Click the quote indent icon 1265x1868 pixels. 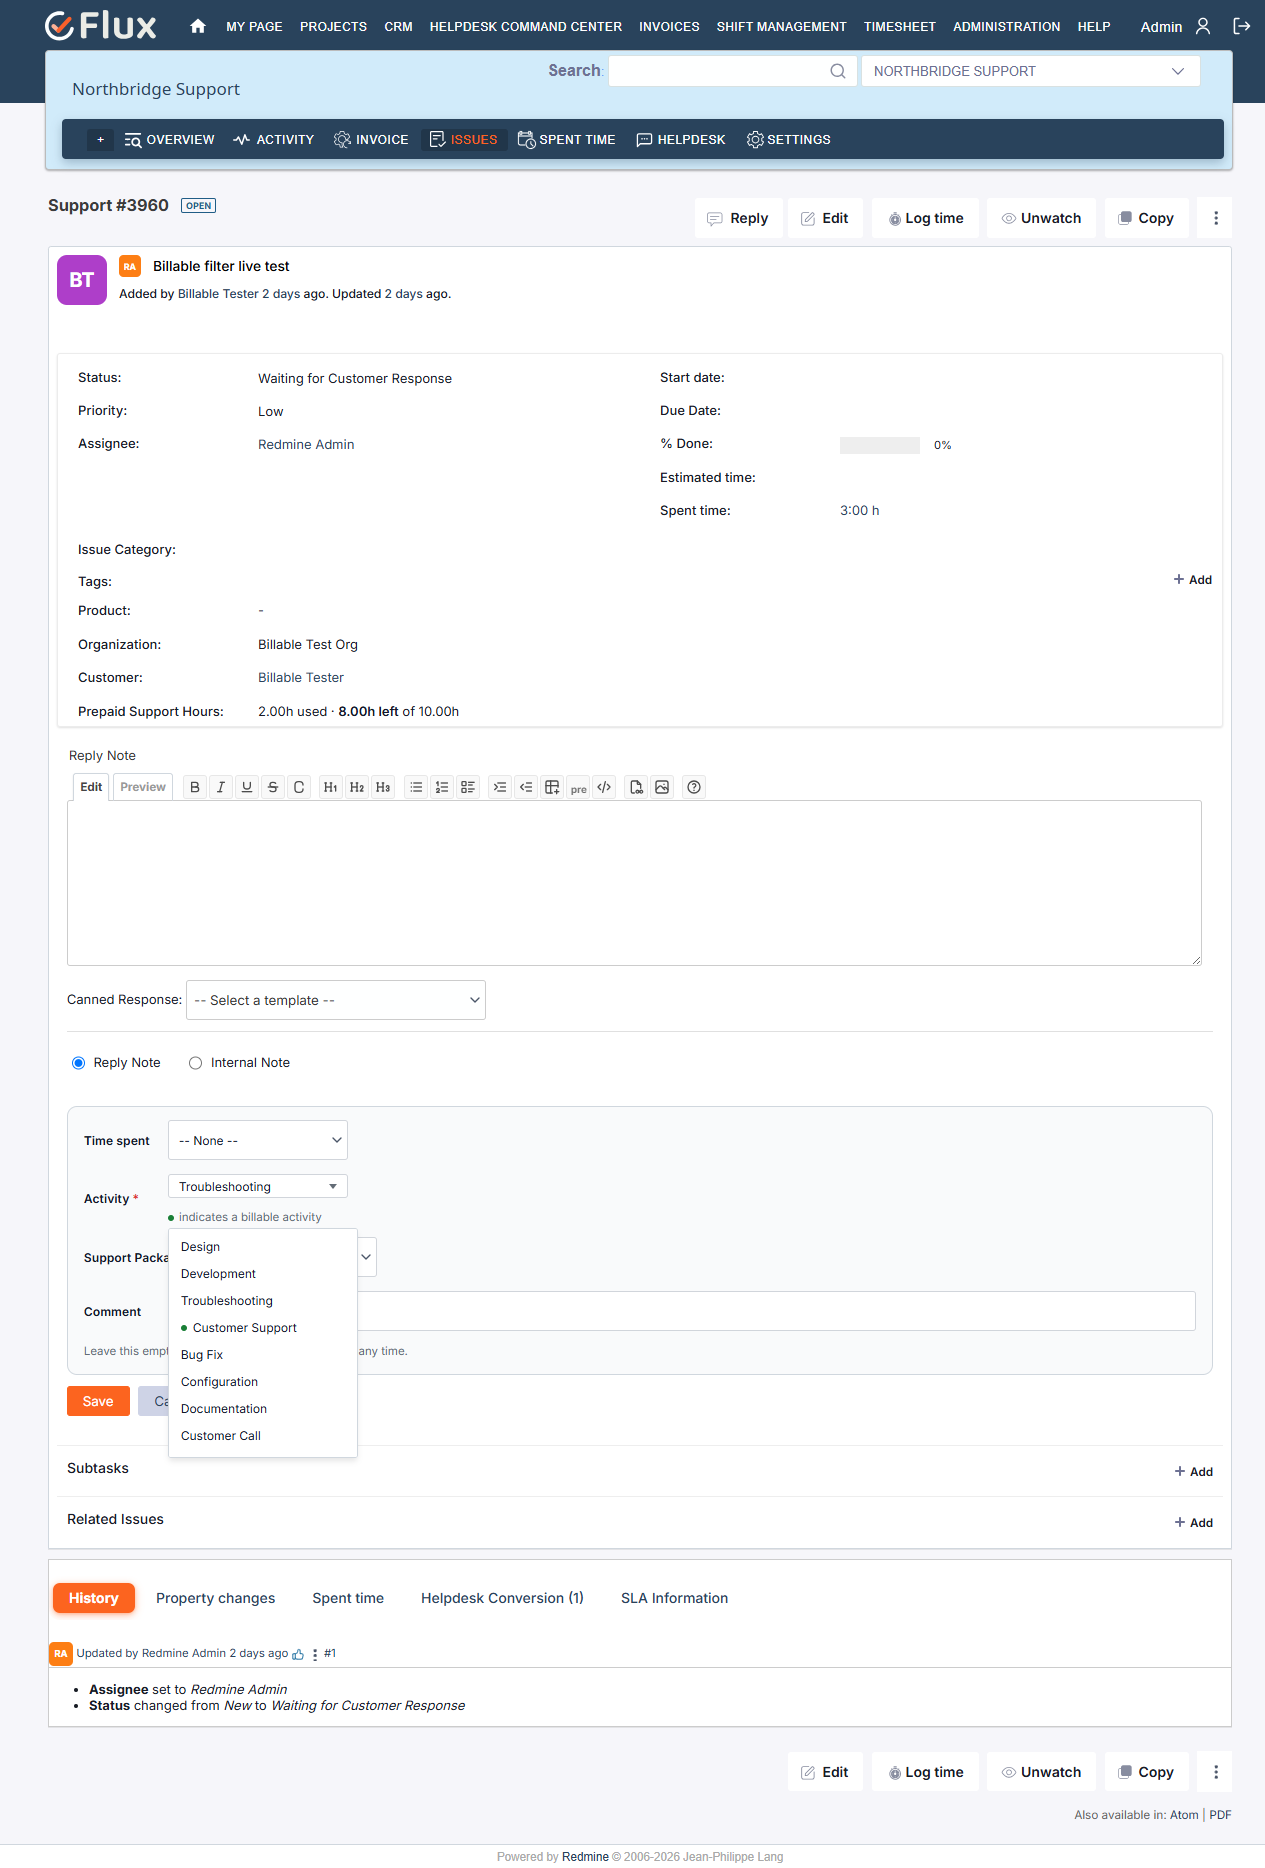500,787
